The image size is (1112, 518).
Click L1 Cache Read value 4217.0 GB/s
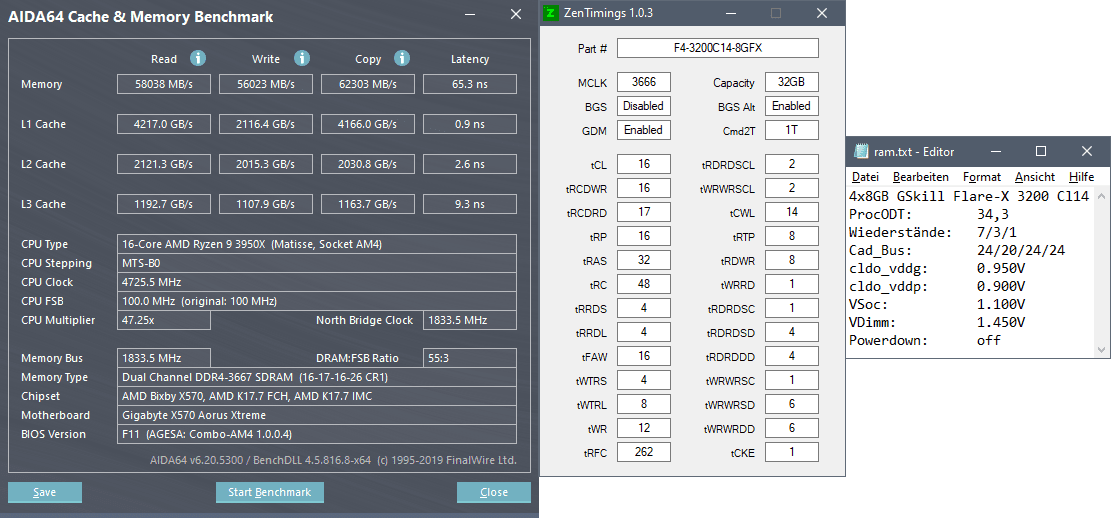point(164,124)
